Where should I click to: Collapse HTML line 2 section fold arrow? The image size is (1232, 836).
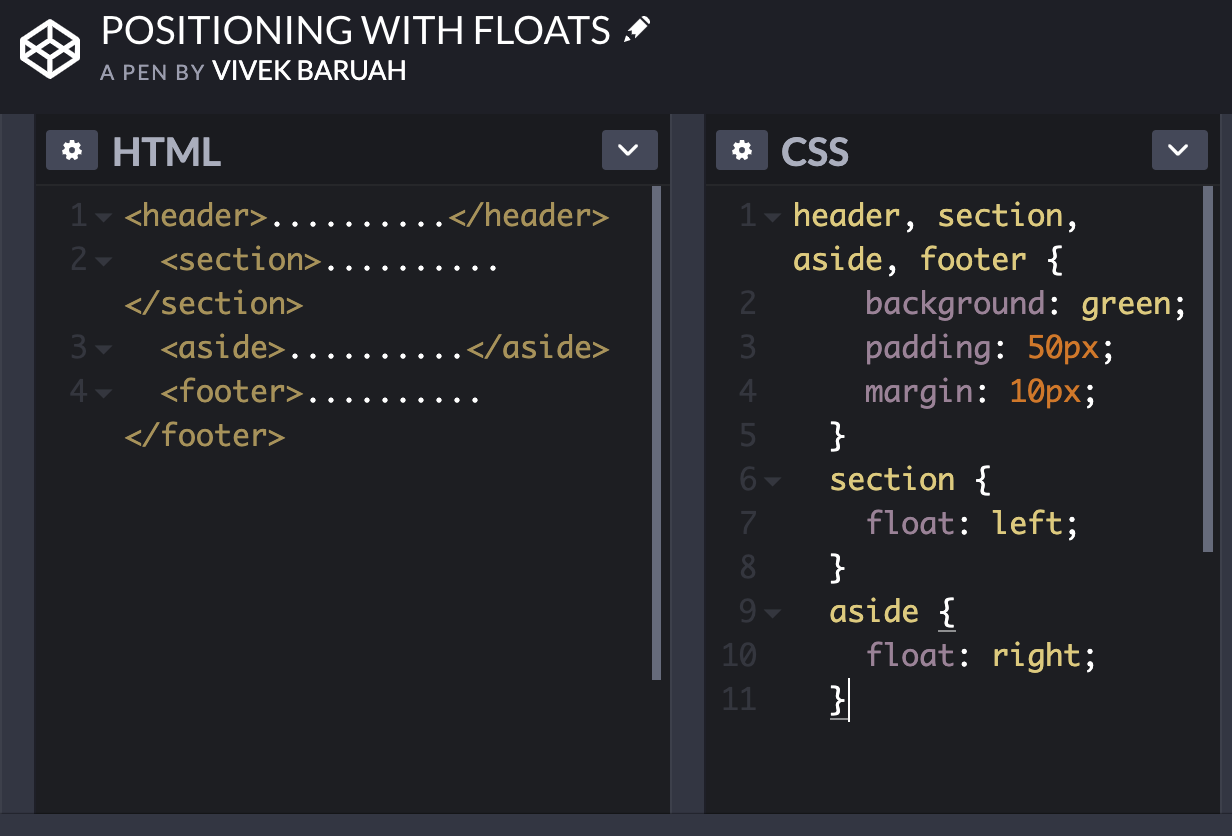pyautogui.click(x=104, y=261)
